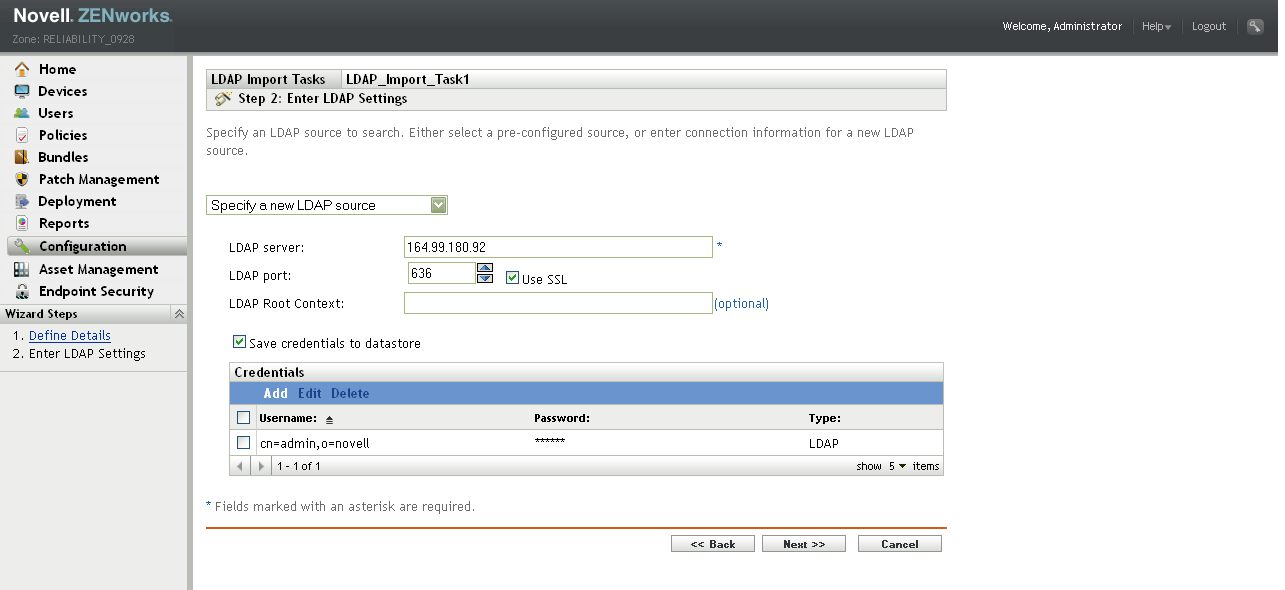Click the Next button
1285x590 pixels.
tap(803, 543)
